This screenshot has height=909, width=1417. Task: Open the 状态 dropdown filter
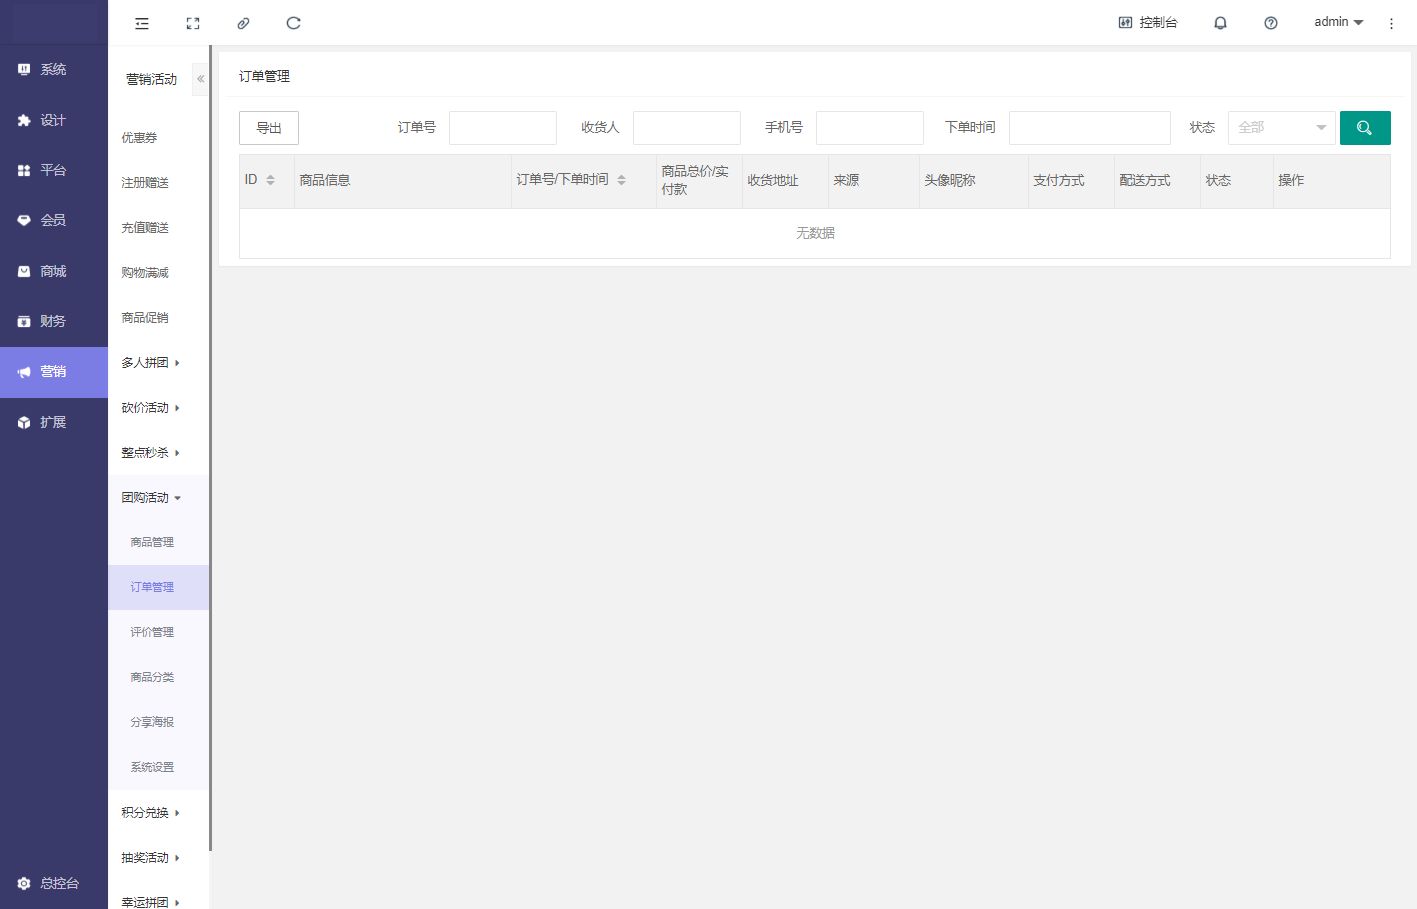point(1281,128)
